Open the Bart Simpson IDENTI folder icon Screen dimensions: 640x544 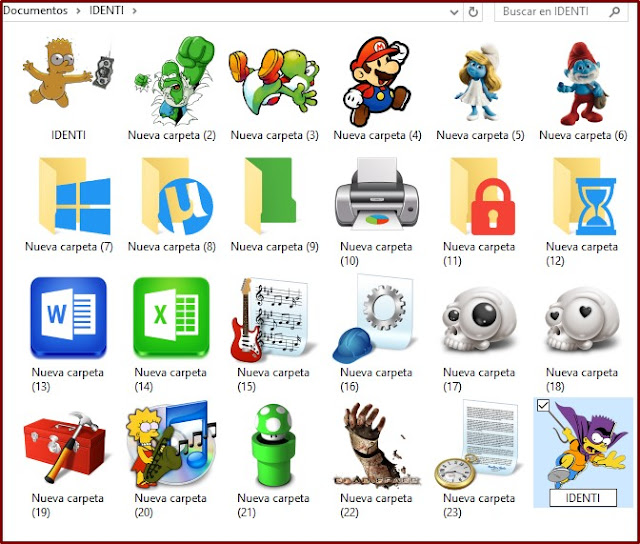click(x=68, y=73)
